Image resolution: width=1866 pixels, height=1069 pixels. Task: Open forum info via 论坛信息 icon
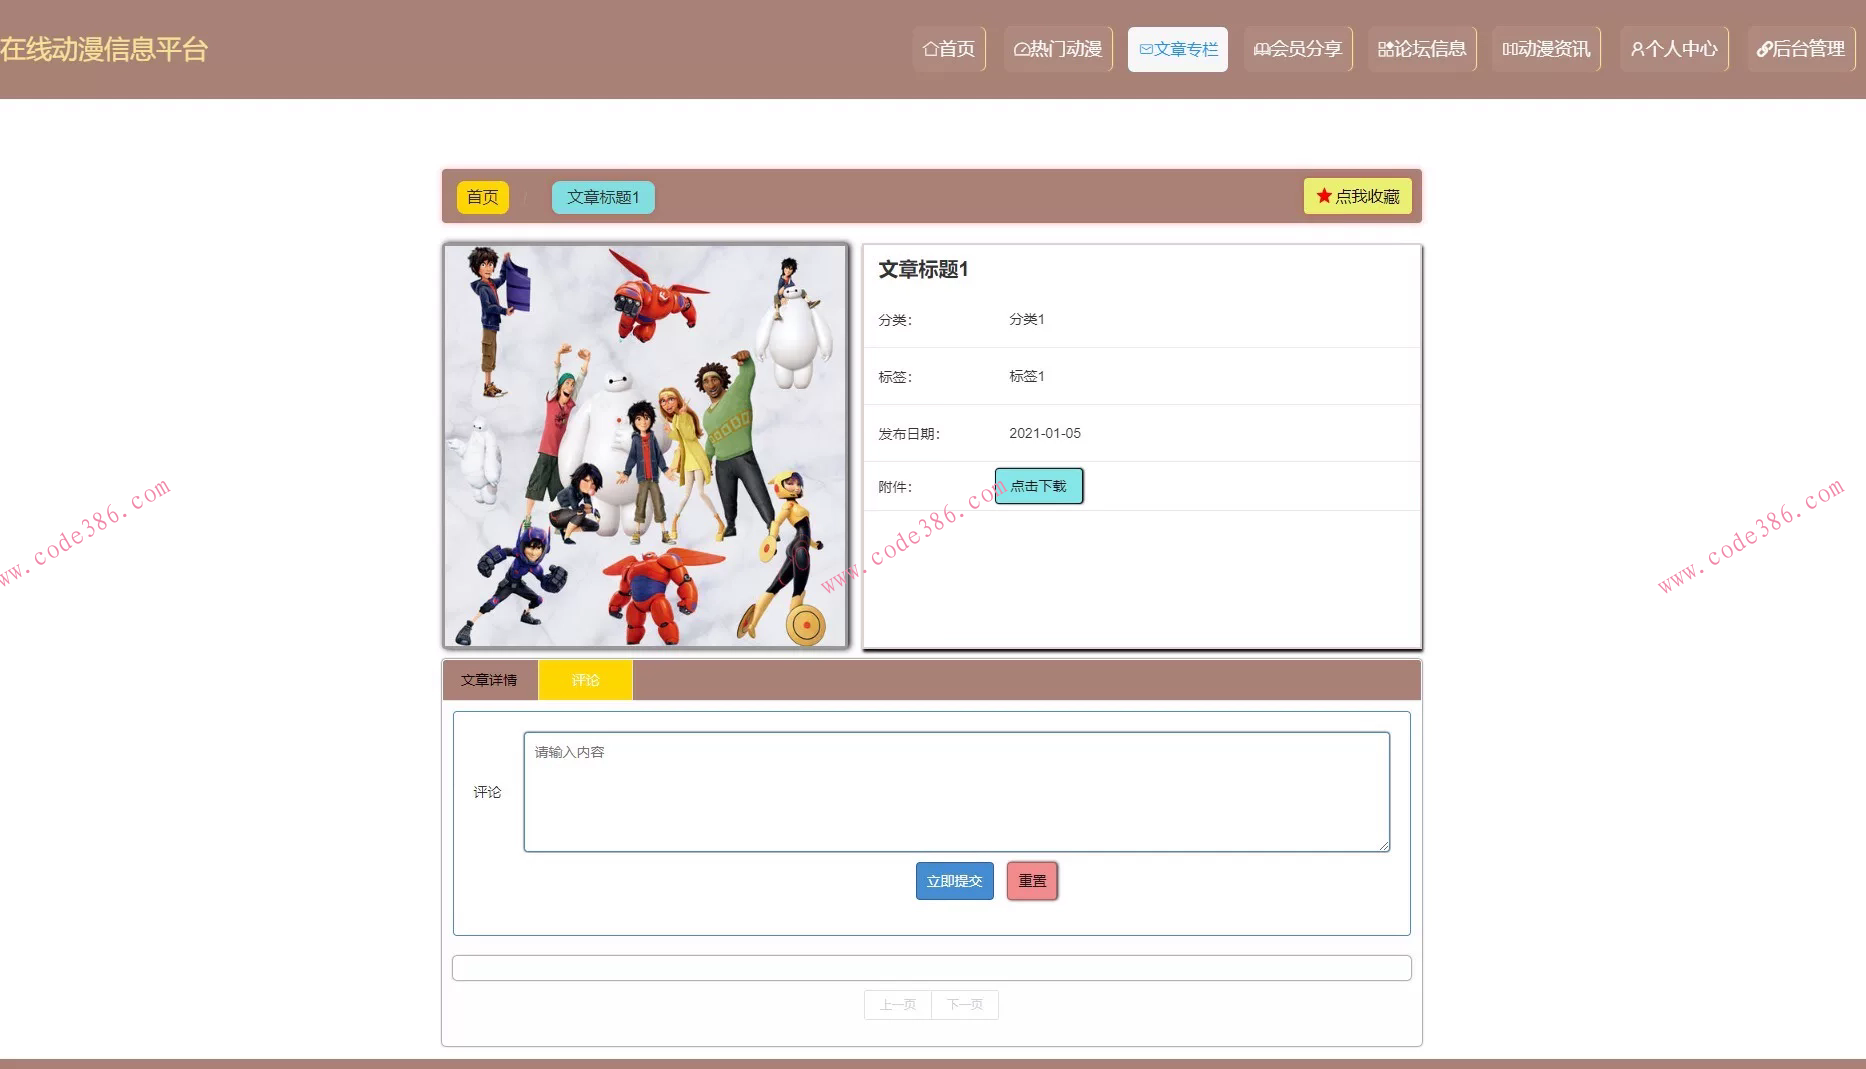[1385, 47]
